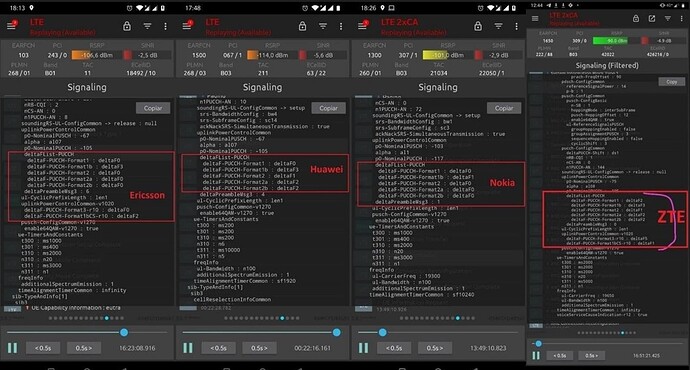690x370 pixels.
Task: Step back <0.5s on Nokia screen
Action: click(x=394, y=348)
